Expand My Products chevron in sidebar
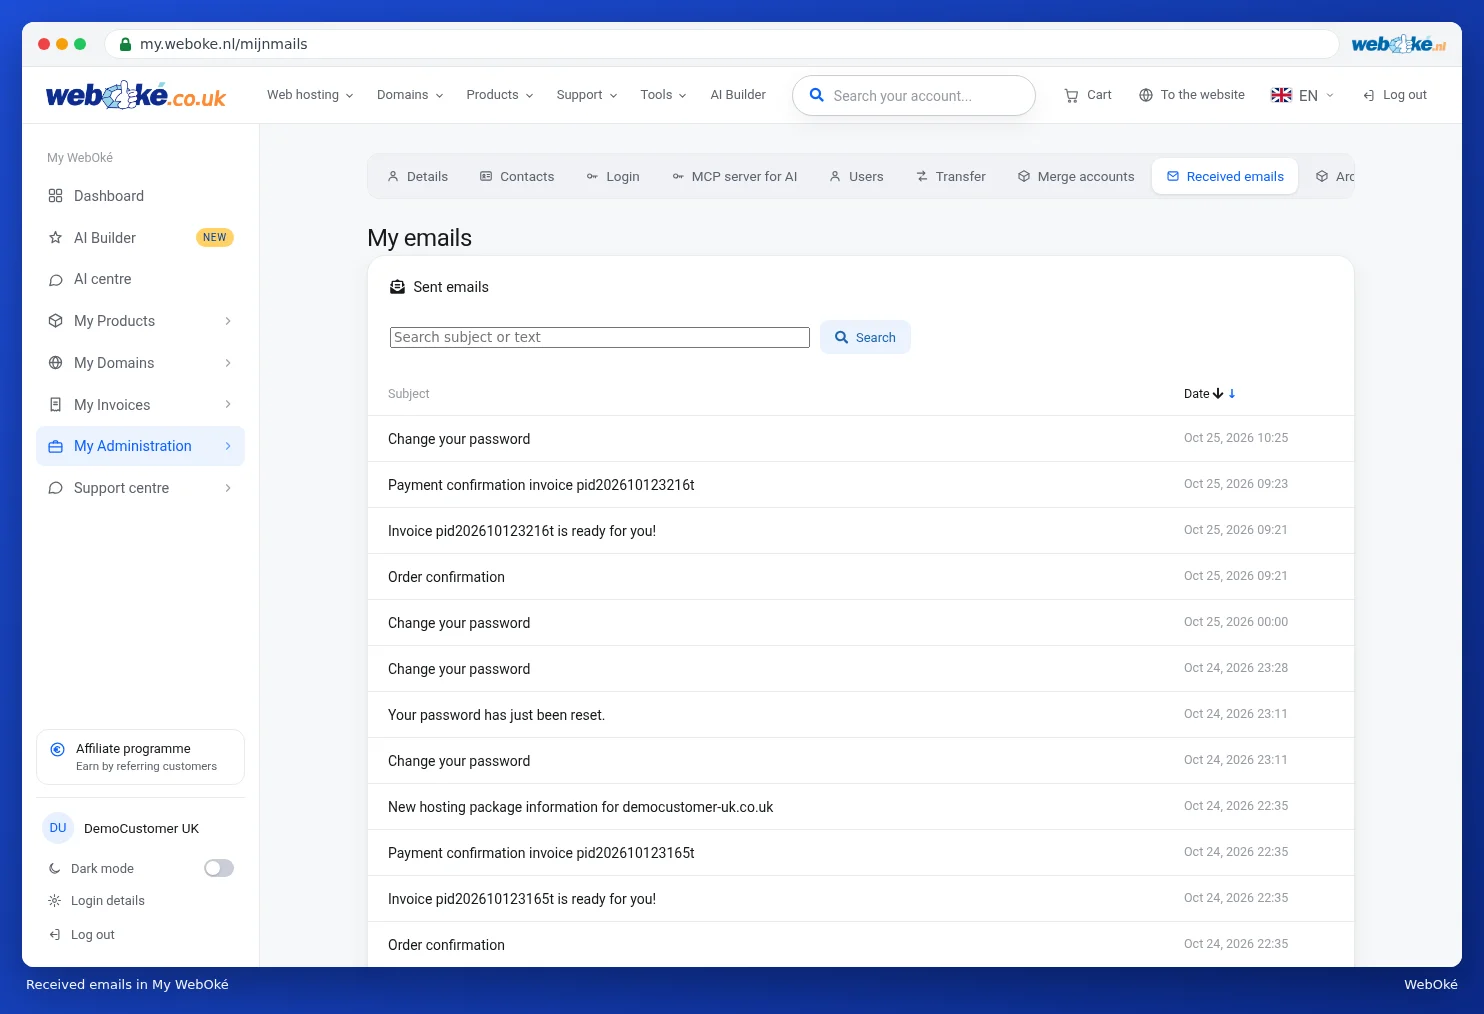Screen dimensions: 1484x1014 click(x=228, y=321)
